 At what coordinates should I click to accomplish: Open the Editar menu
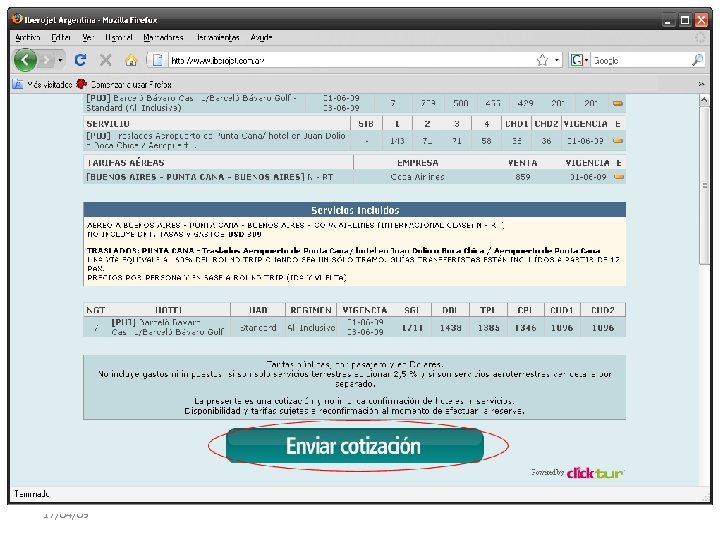click(x=61, y=38)
